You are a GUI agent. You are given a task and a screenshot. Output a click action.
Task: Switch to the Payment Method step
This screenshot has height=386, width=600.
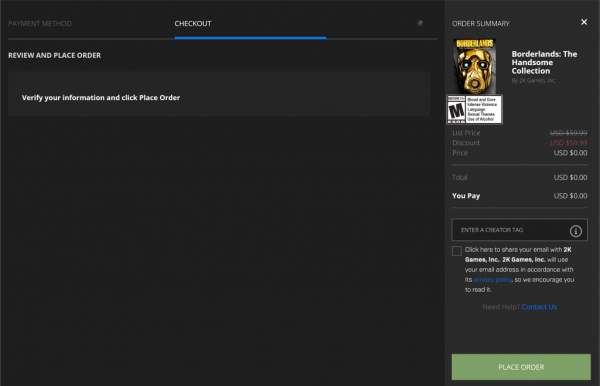[x=40, y=23]
